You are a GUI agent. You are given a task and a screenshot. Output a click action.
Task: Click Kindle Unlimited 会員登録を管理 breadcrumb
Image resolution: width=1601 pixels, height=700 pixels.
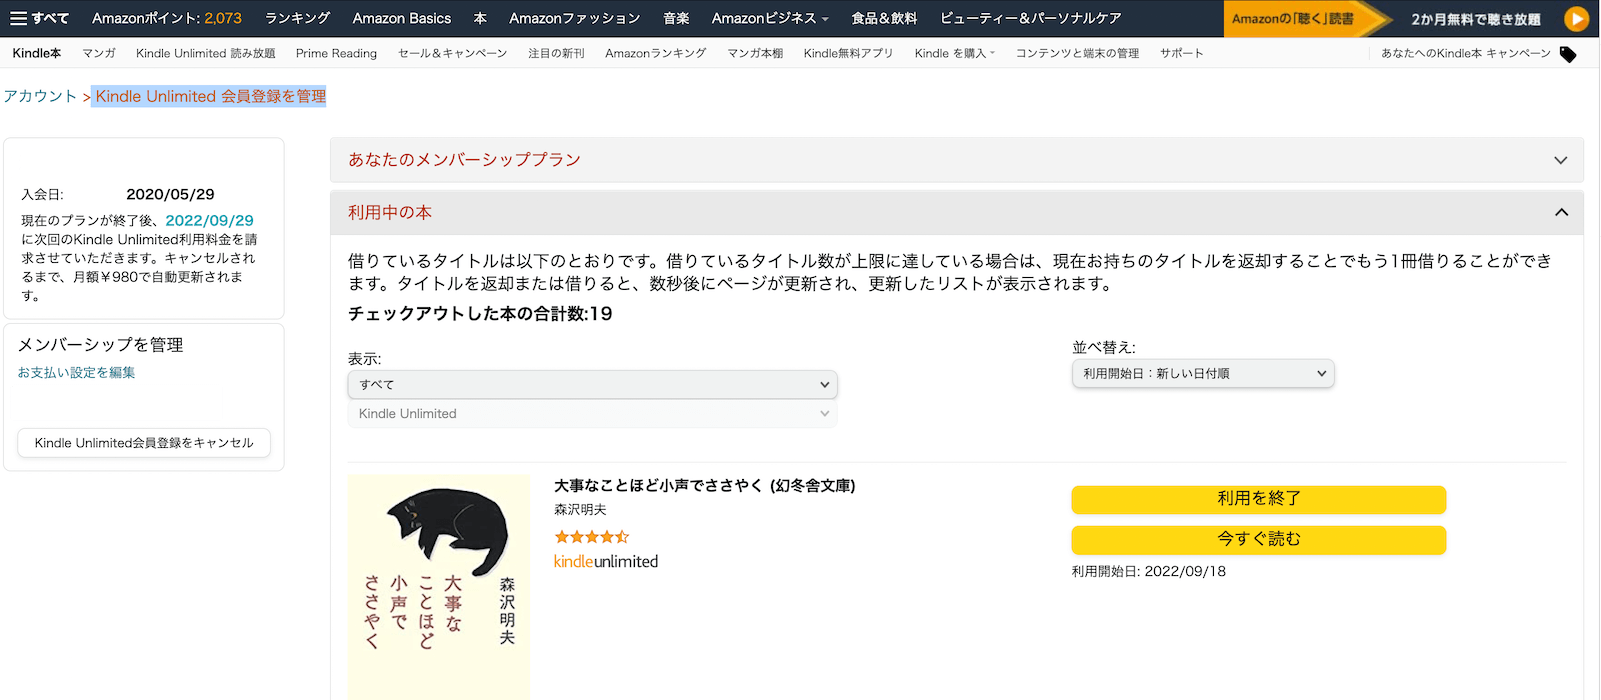[210, 96]
